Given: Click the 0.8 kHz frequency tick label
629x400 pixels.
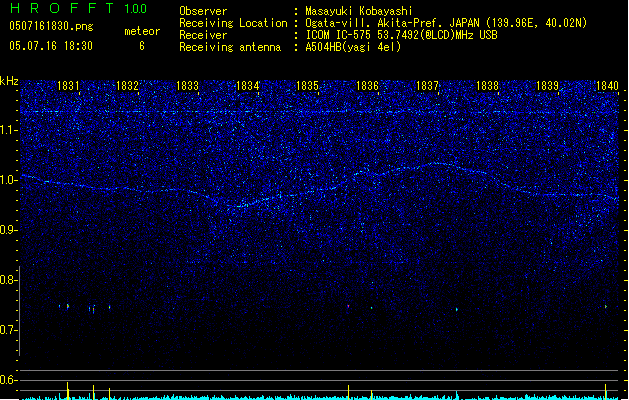Looking at the screenshot, I should point(9,280).
